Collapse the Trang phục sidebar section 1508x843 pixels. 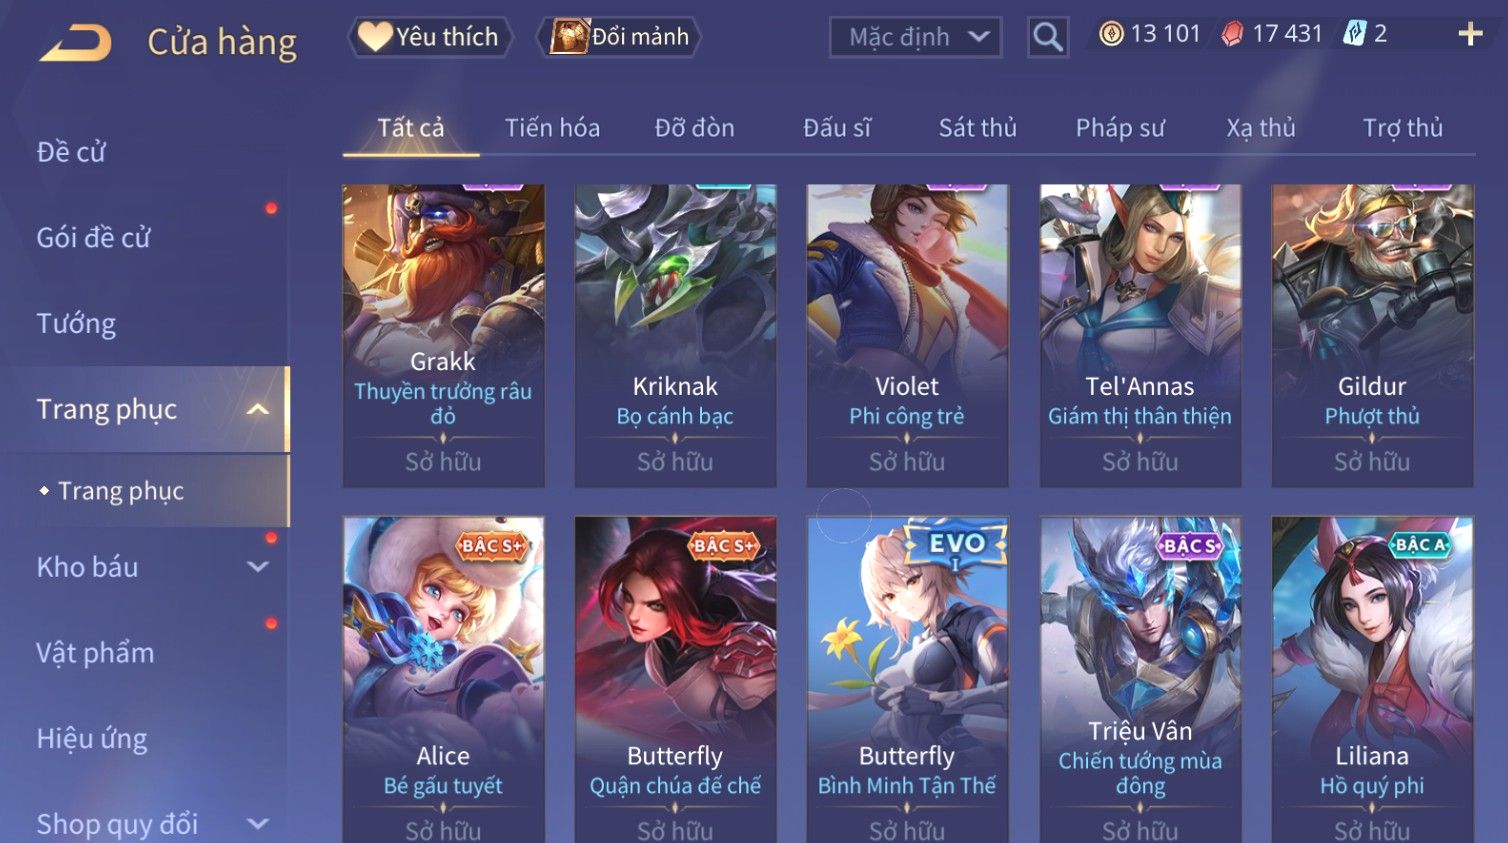coord(258,409)
